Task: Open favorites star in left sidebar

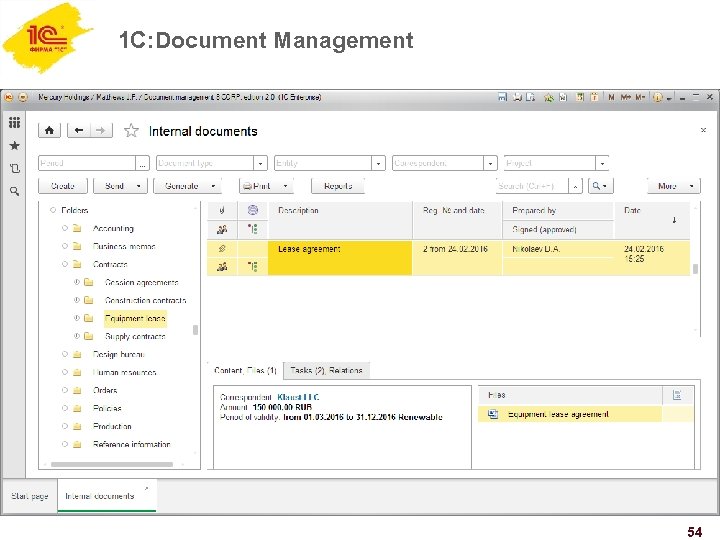Action: pyautogui.click(x=14, y=146)
